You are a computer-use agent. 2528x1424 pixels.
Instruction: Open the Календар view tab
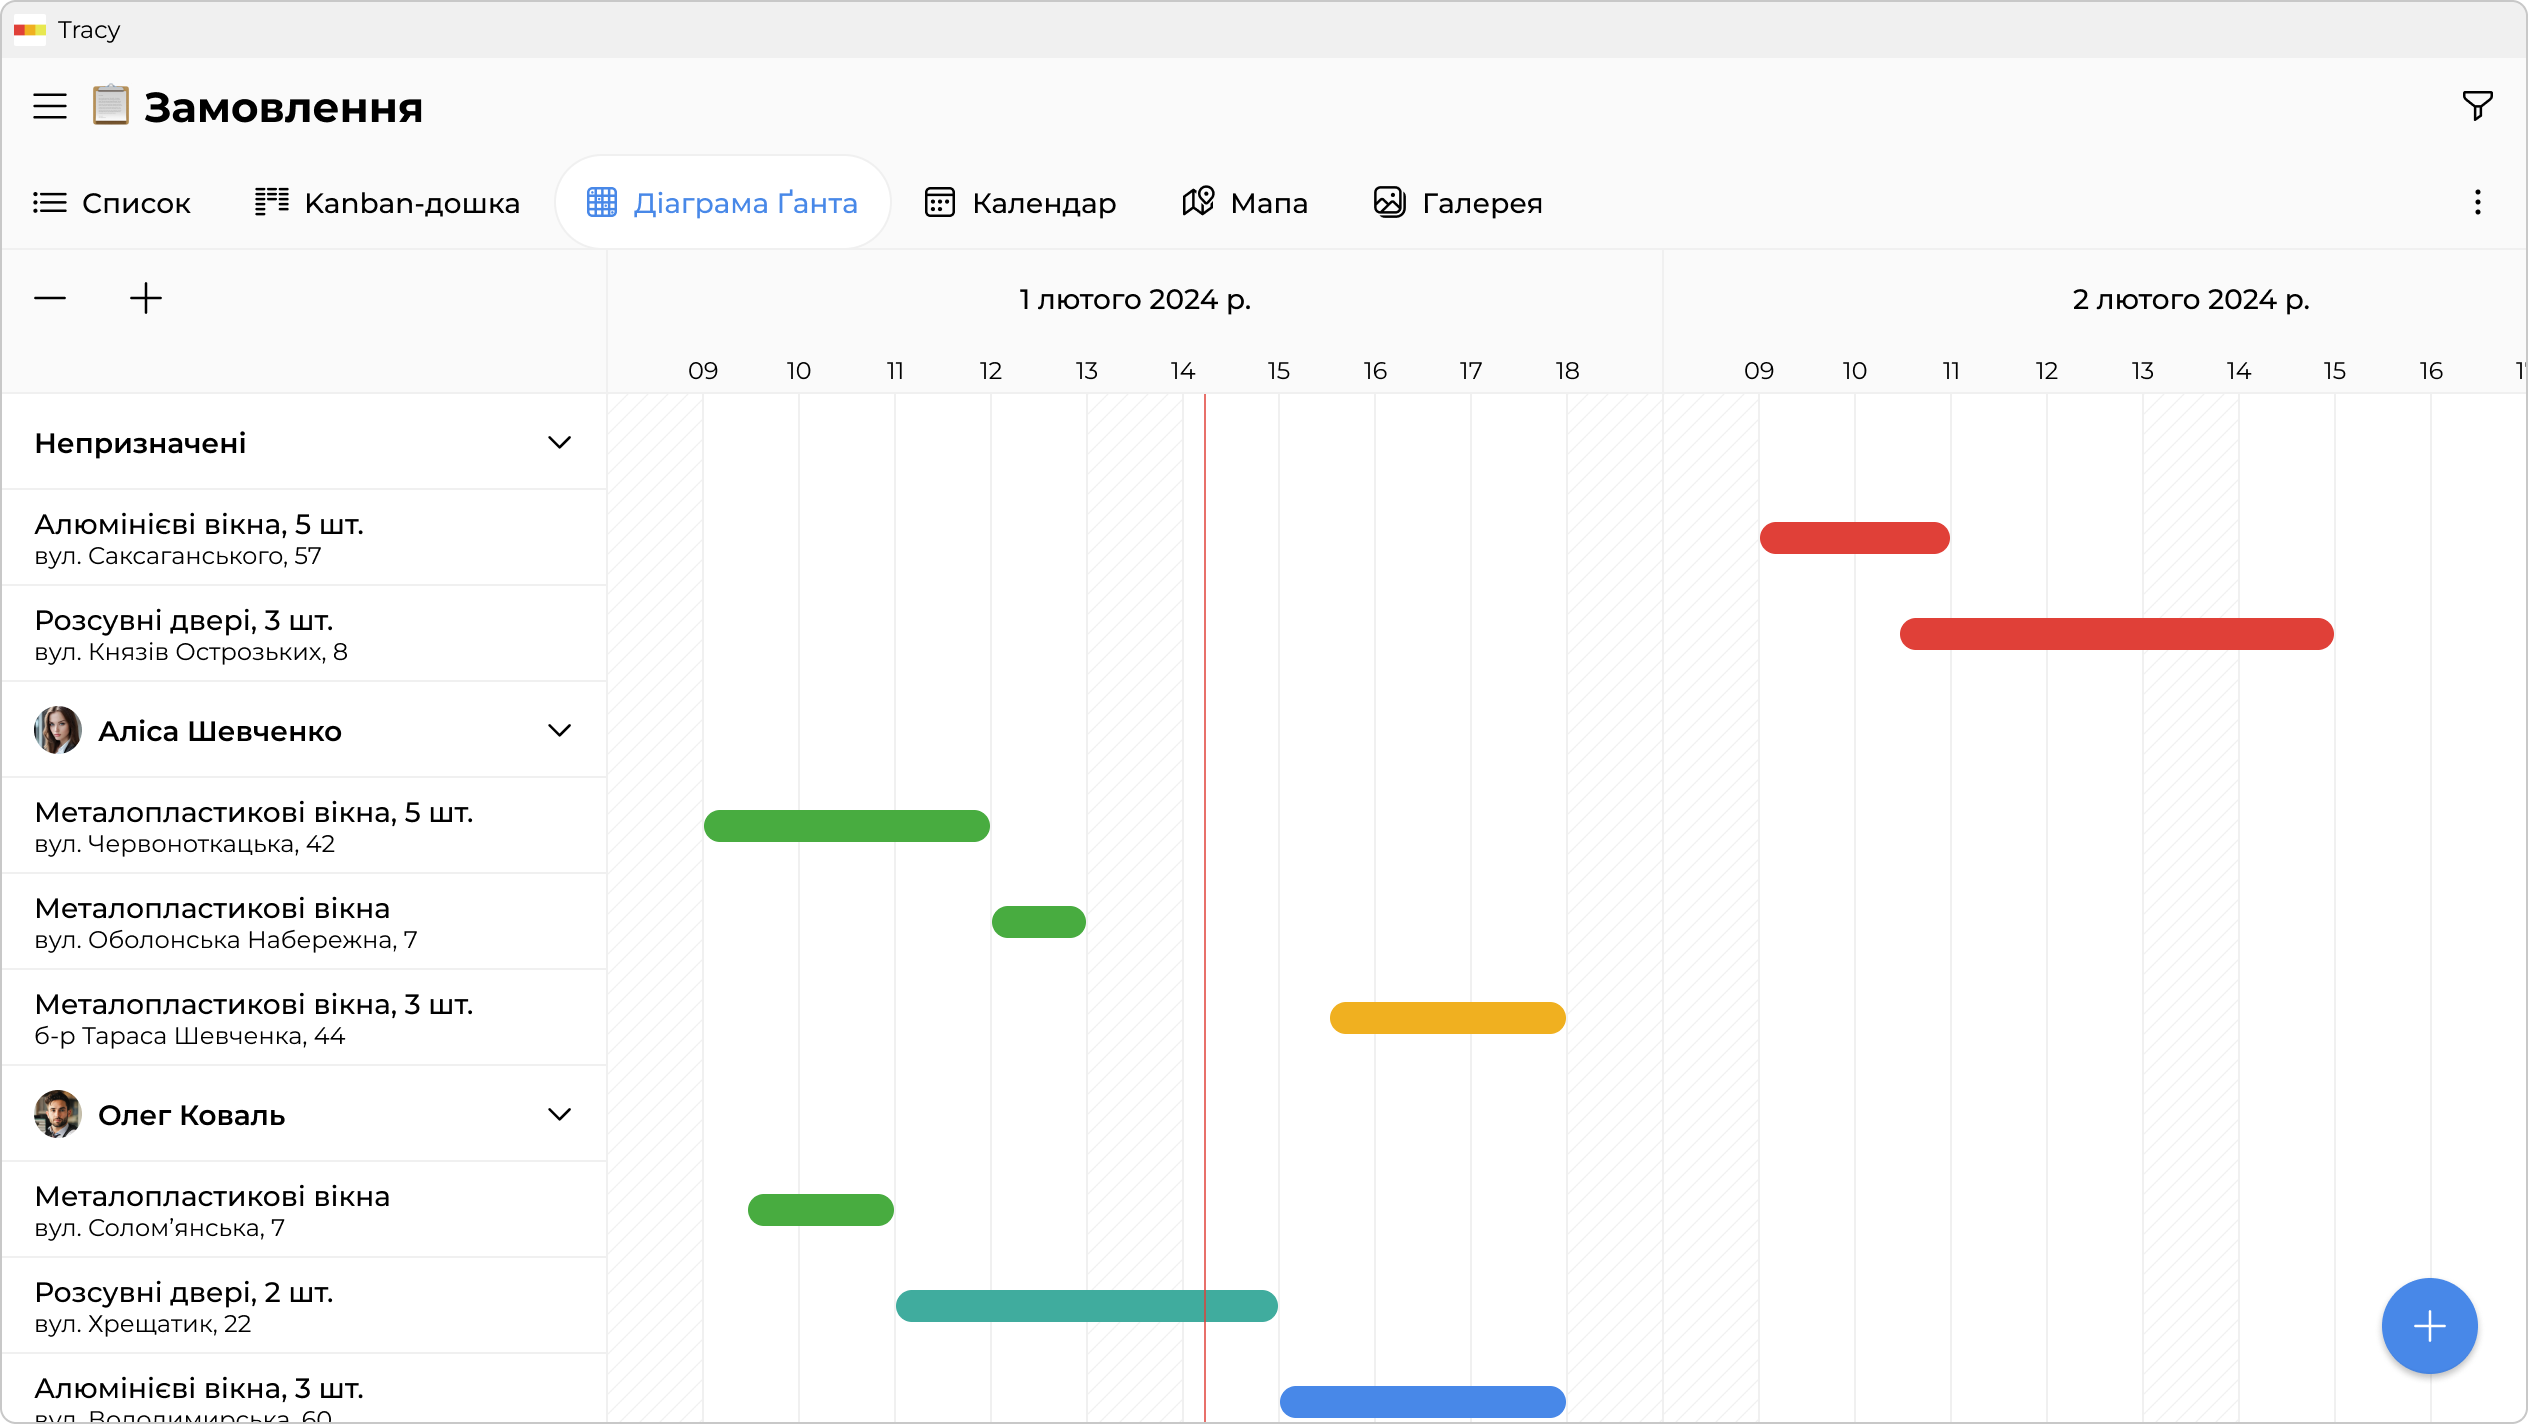point(1020,203)
